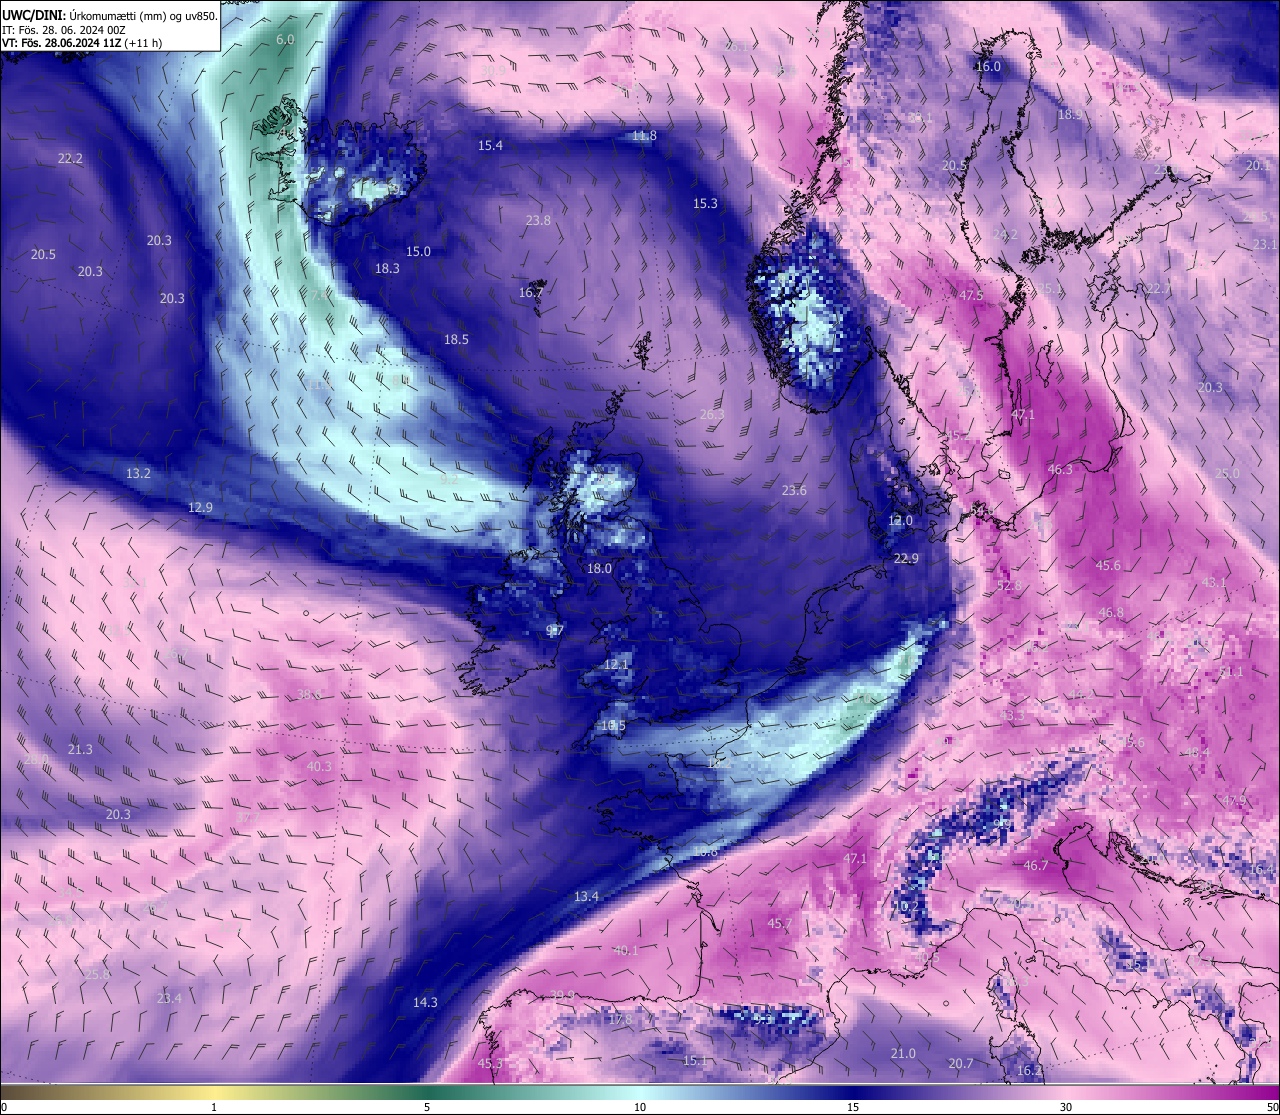This screenshot has height=1115, width=1280.
Task: Click the 20.7 value label
Action: coord(961,1063)
